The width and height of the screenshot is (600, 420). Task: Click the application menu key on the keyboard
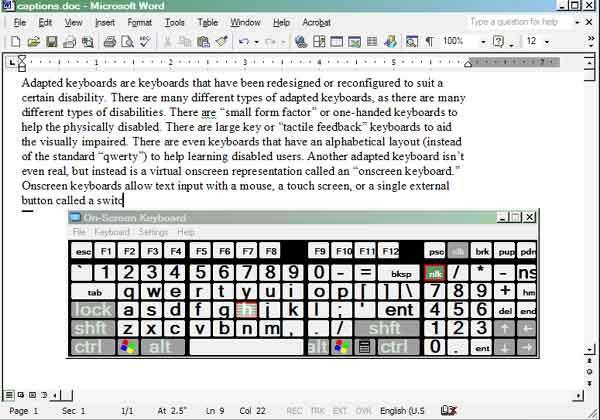364,347
